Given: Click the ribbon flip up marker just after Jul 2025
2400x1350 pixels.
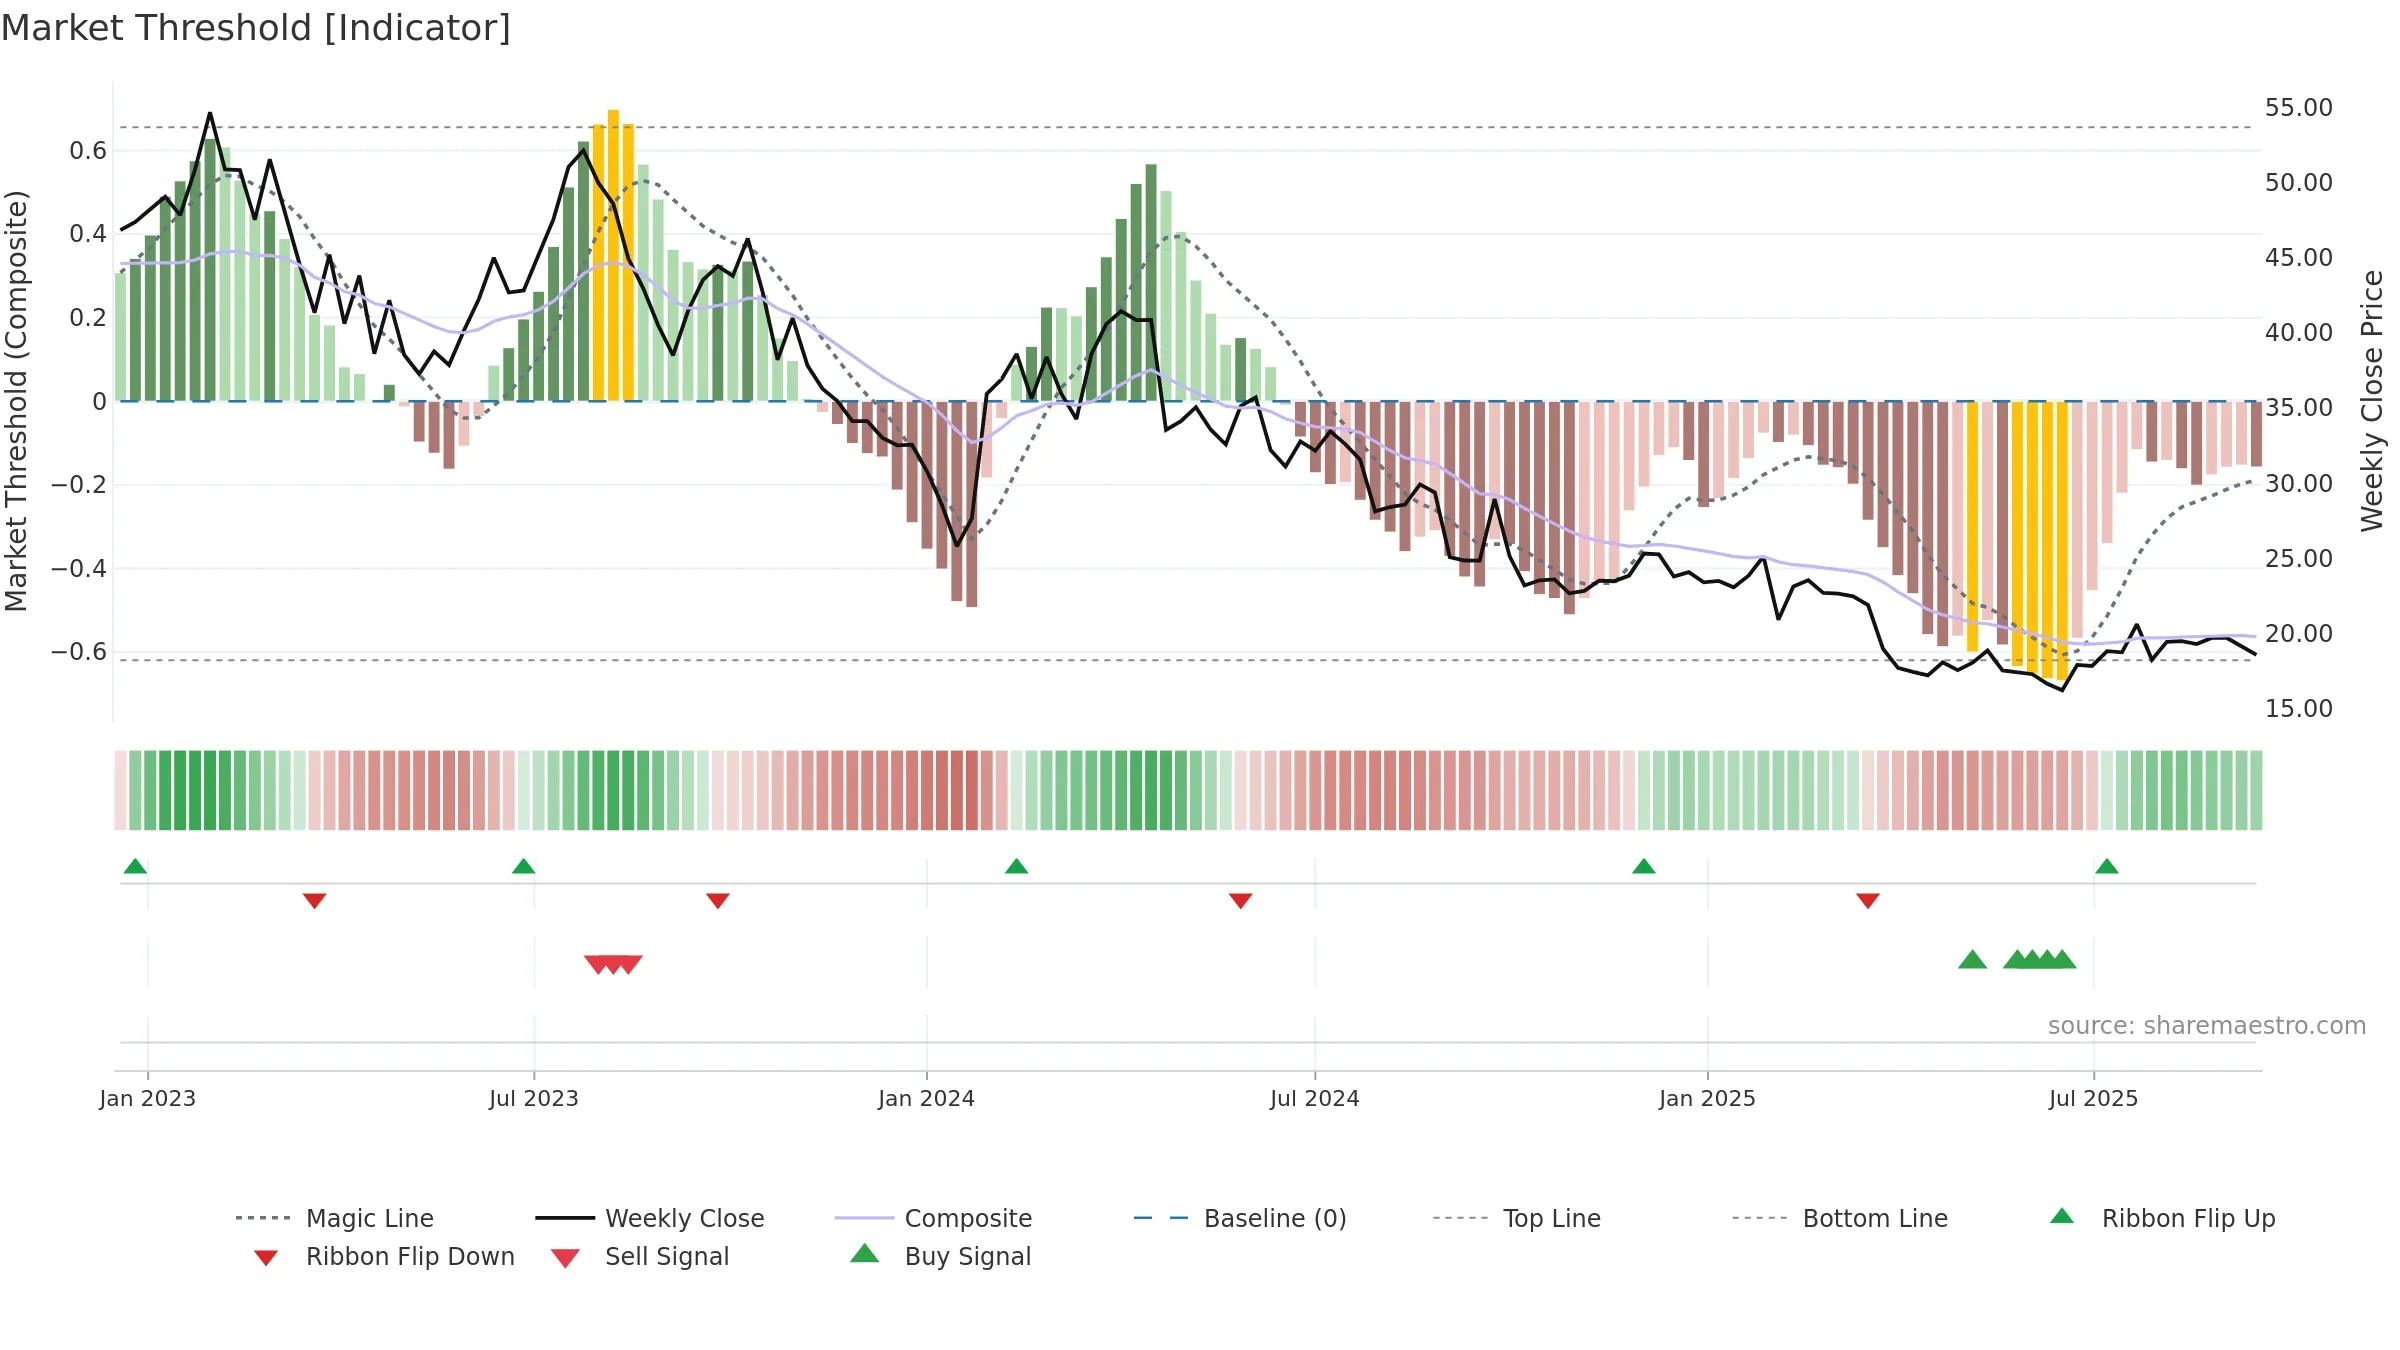Looking at the screenshot, I should coord(2106,866).
